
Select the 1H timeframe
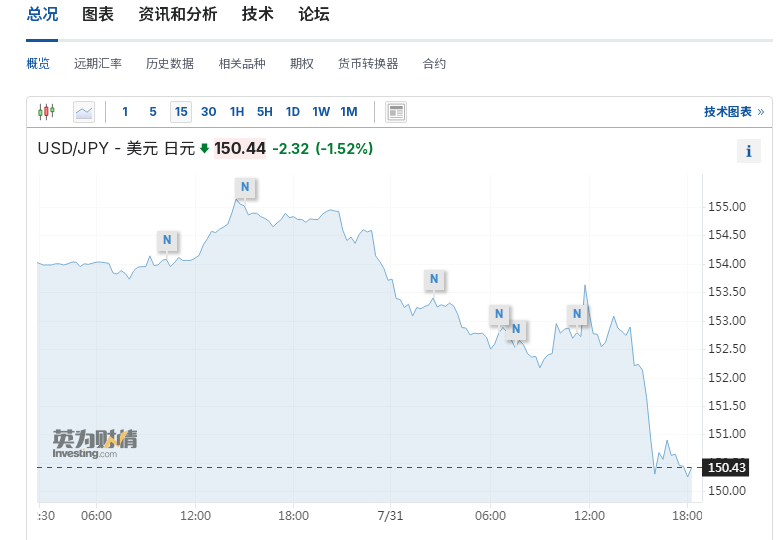point(237,112)
